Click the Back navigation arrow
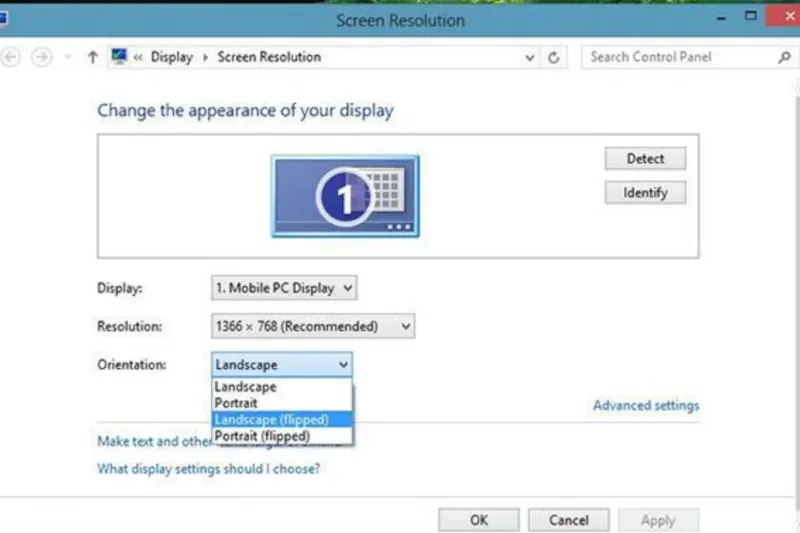Viewport: 800px width, 533px height. (11, 58)
